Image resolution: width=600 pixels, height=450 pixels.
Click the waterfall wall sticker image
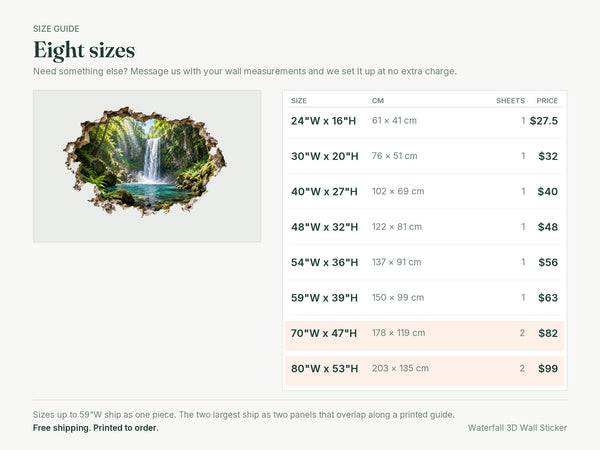coord(147,166)
